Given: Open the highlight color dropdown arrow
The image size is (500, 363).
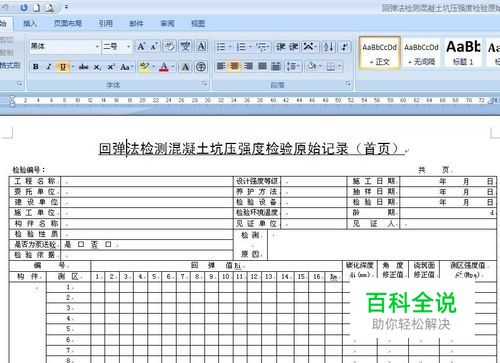Looking at the screenshot, I should point(153,67).
